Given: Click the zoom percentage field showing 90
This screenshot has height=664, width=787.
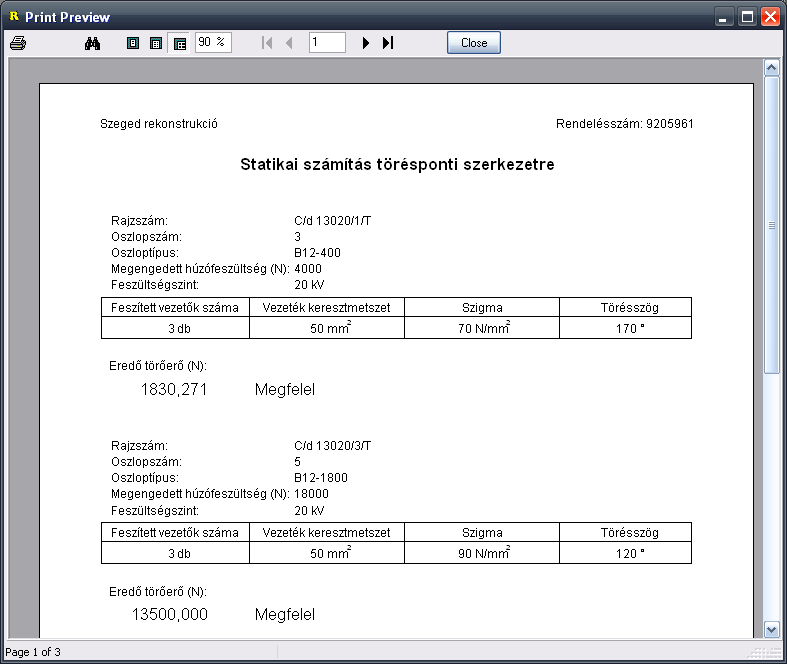Looking at the screenshot, I should (213, 42).
